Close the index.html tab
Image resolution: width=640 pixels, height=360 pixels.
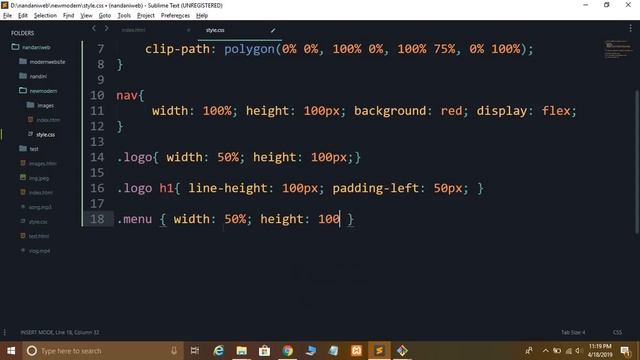(x=188, y=30)
